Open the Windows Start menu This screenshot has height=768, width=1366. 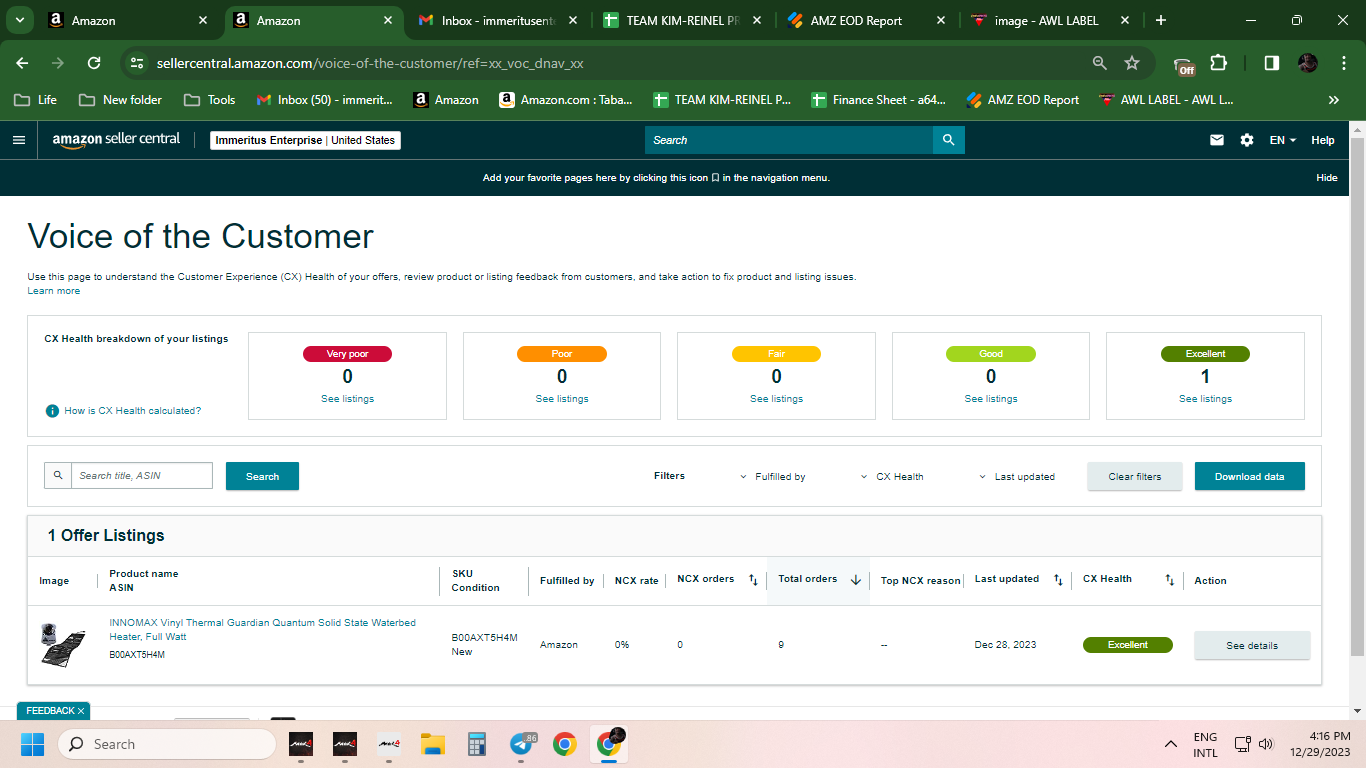pos(33,744)
